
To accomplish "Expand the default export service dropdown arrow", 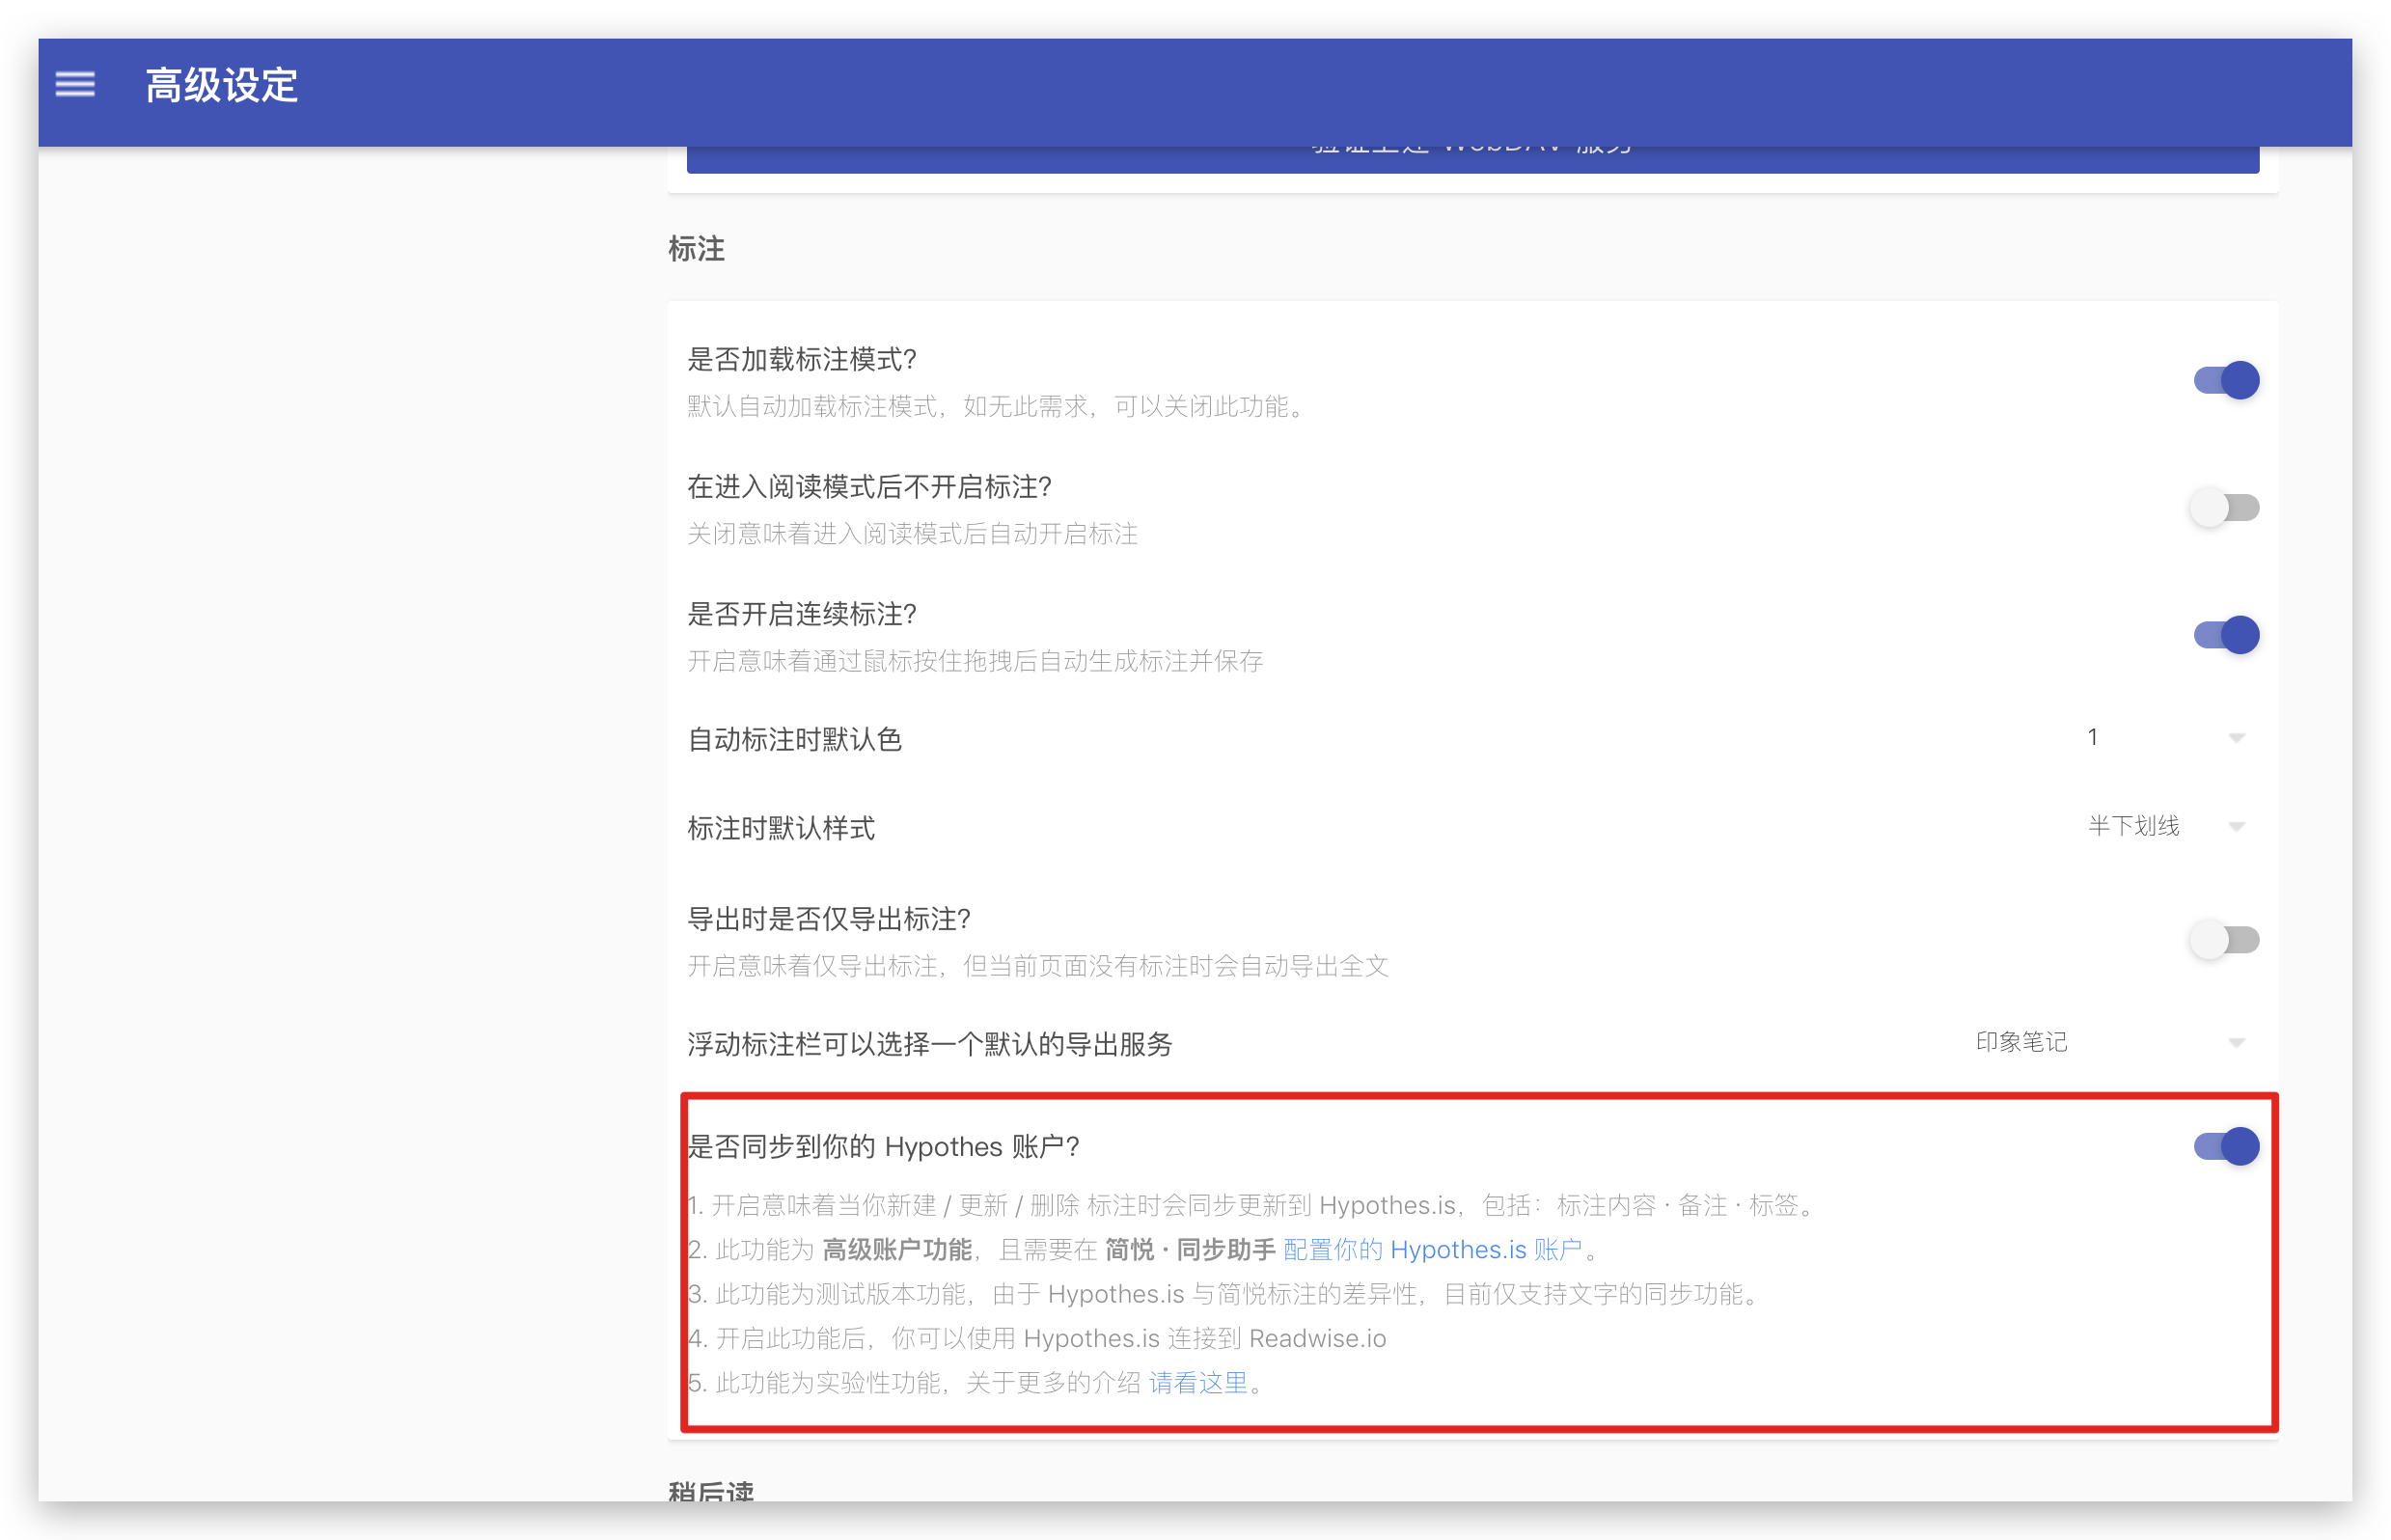I will pos(2237,1043).
